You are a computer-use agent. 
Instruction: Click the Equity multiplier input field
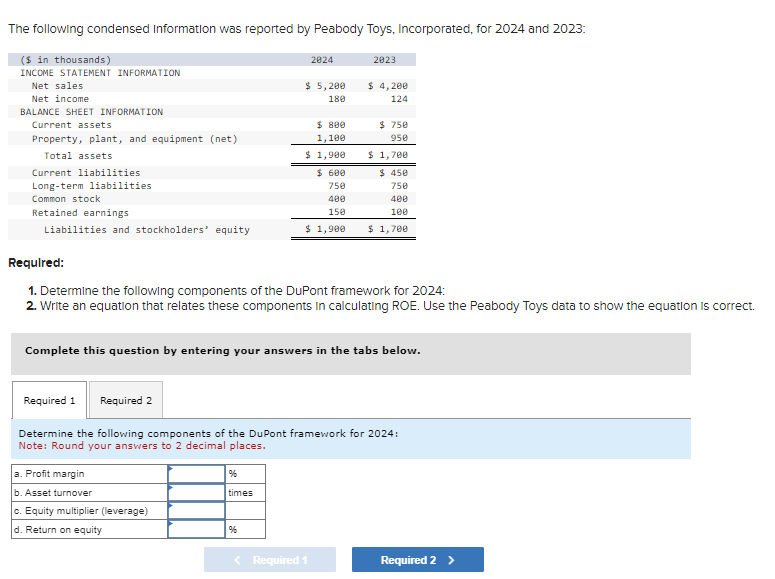[197, 511]
